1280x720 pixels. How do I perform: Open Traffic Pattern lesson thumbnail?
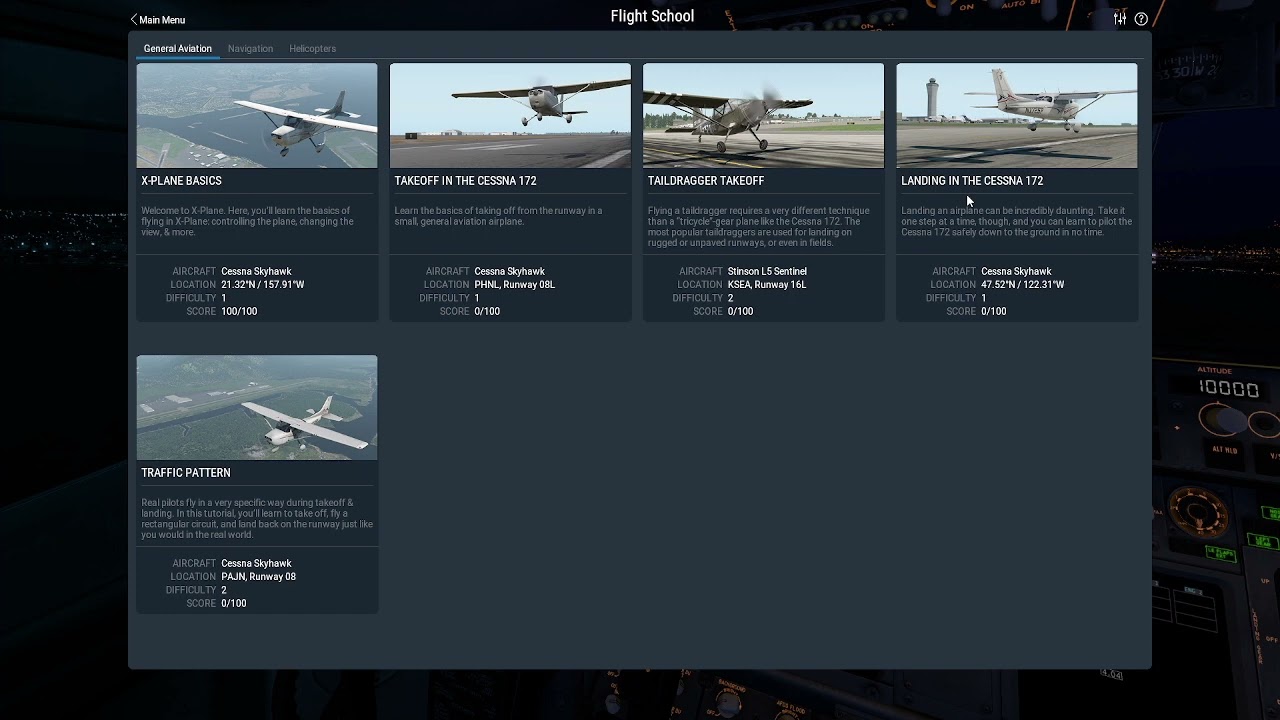[257, 408]
